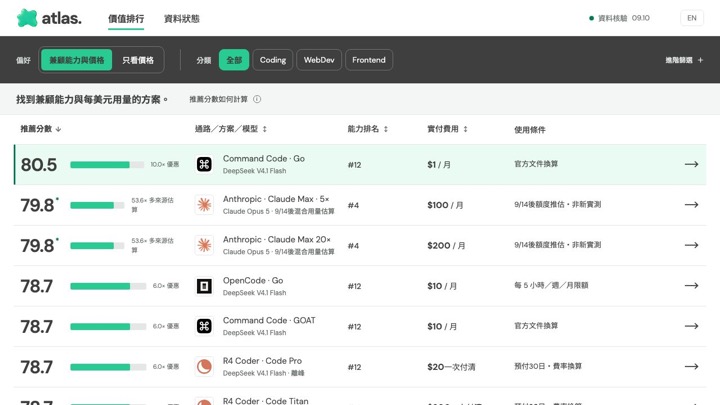Click the 預付30日・費率換算 condition text
Image resolution: width=720 pixels, height=405 pixels.
click(x=548, y=366)
